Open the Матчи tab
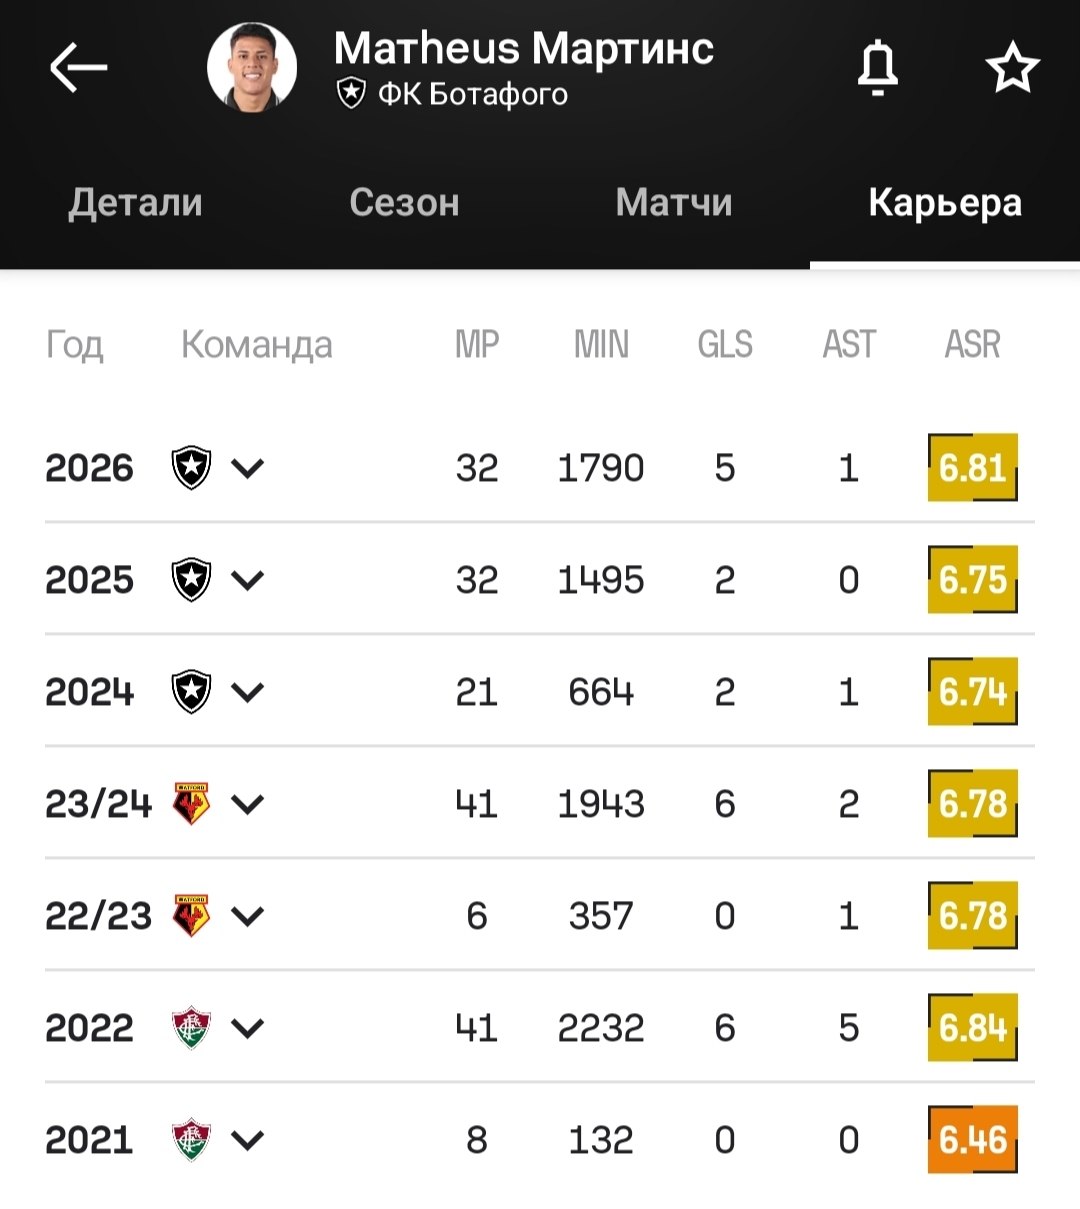The width and height of the screenshot is (1080, 1209). [674, 202]
